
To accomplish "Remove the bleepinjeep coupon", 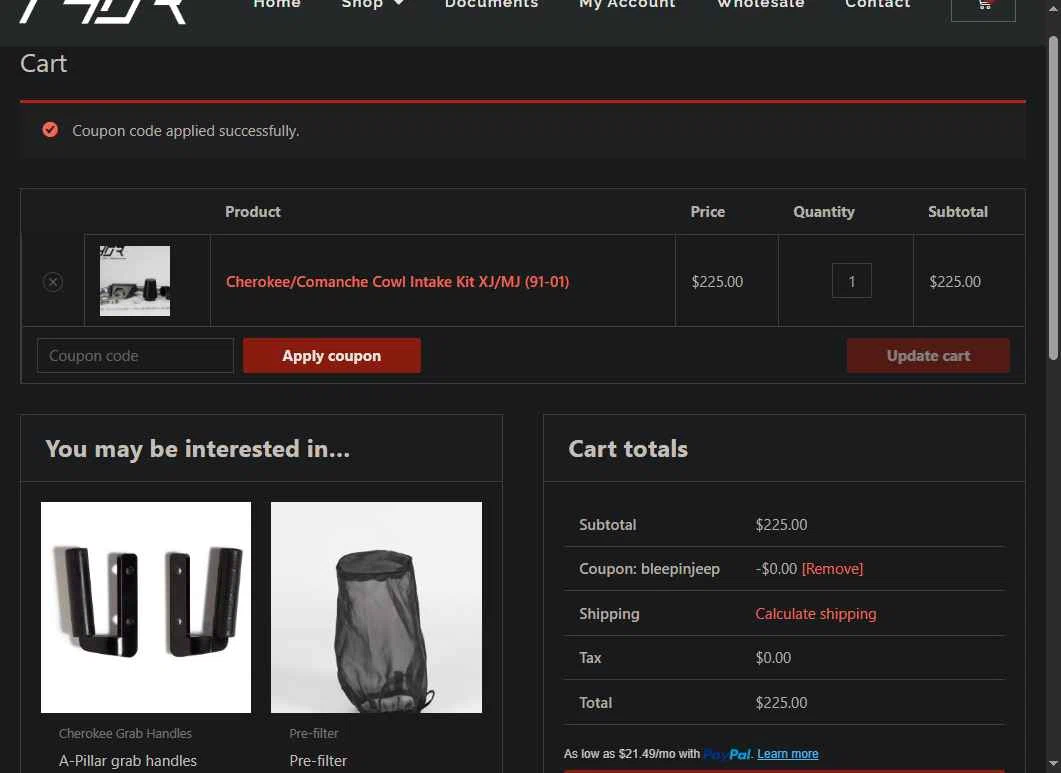I will pos(832,569).
